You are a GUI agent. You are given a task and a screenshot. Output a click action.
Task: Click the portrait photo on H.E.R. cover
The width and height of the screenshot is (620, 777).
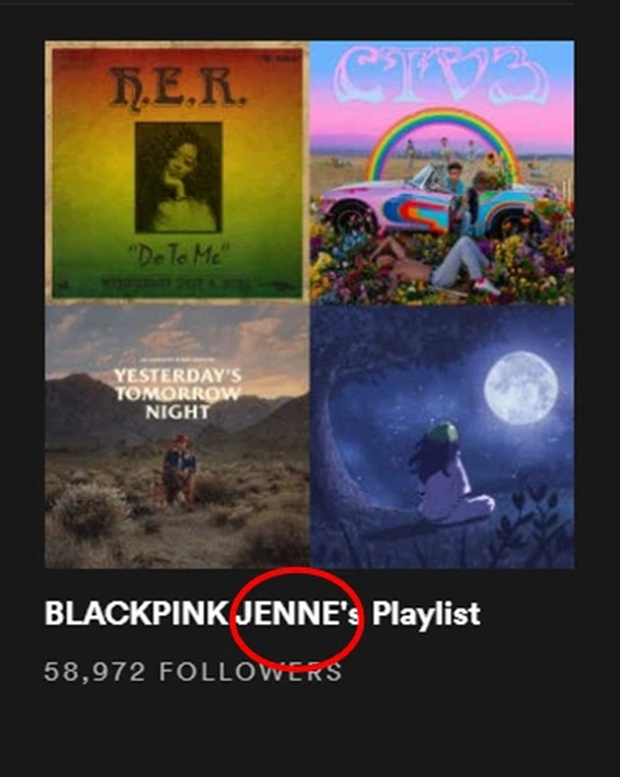(178, 177)
